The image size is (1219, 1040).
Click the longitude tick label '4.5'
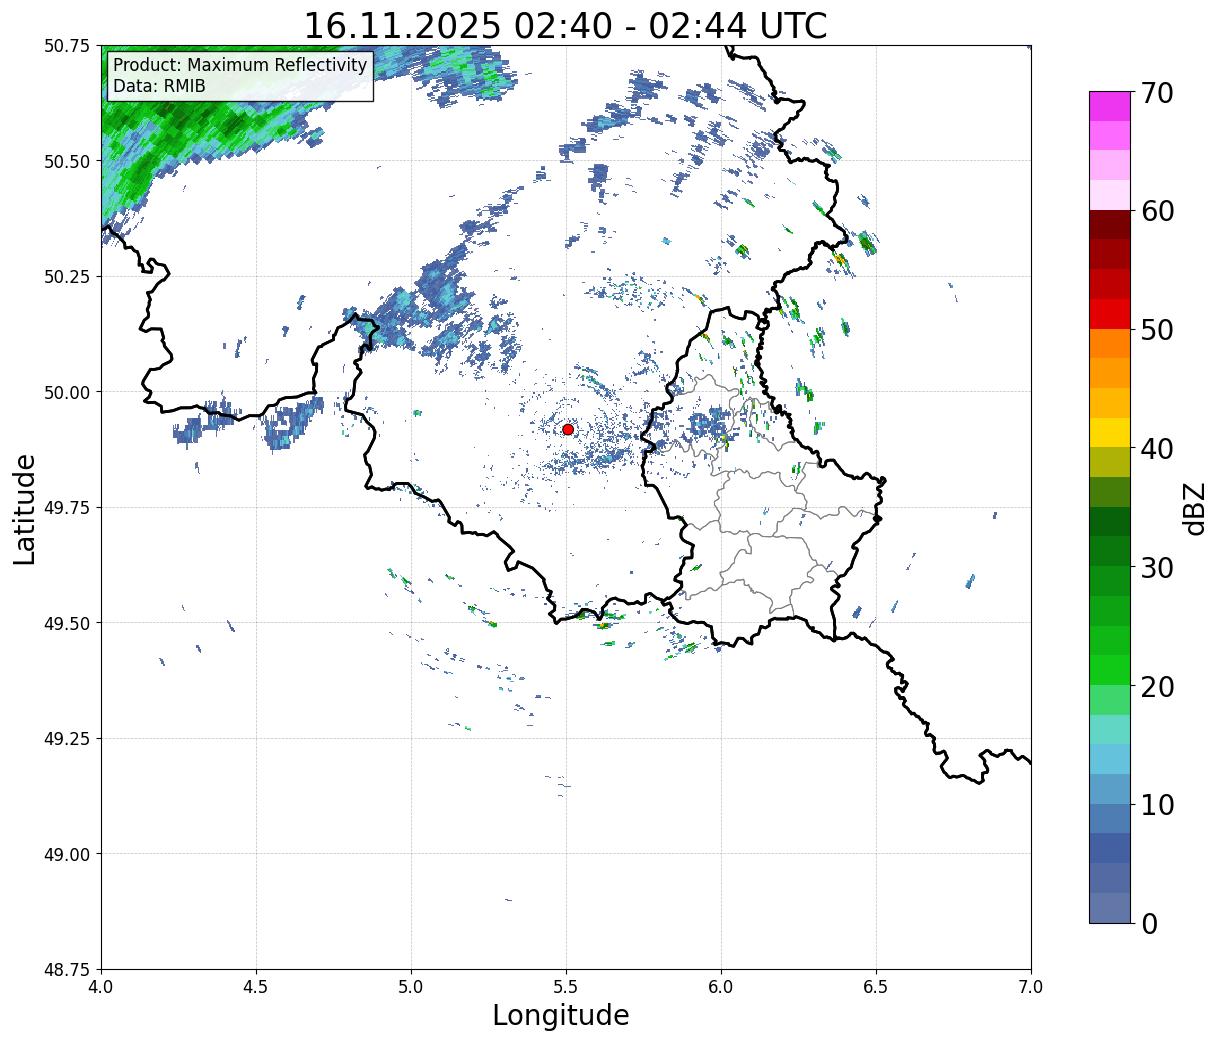[256, 986]
